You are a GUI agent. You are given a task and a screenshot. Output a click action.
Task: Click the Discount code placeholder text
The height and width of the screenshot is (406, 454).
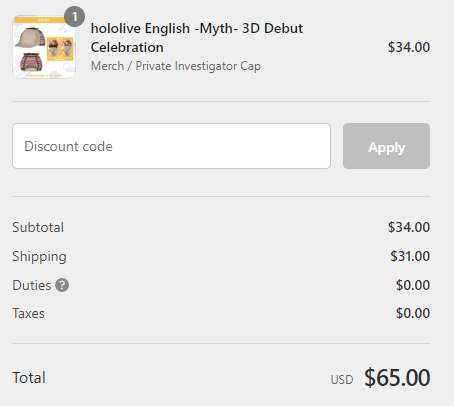[x=68, y=146]
